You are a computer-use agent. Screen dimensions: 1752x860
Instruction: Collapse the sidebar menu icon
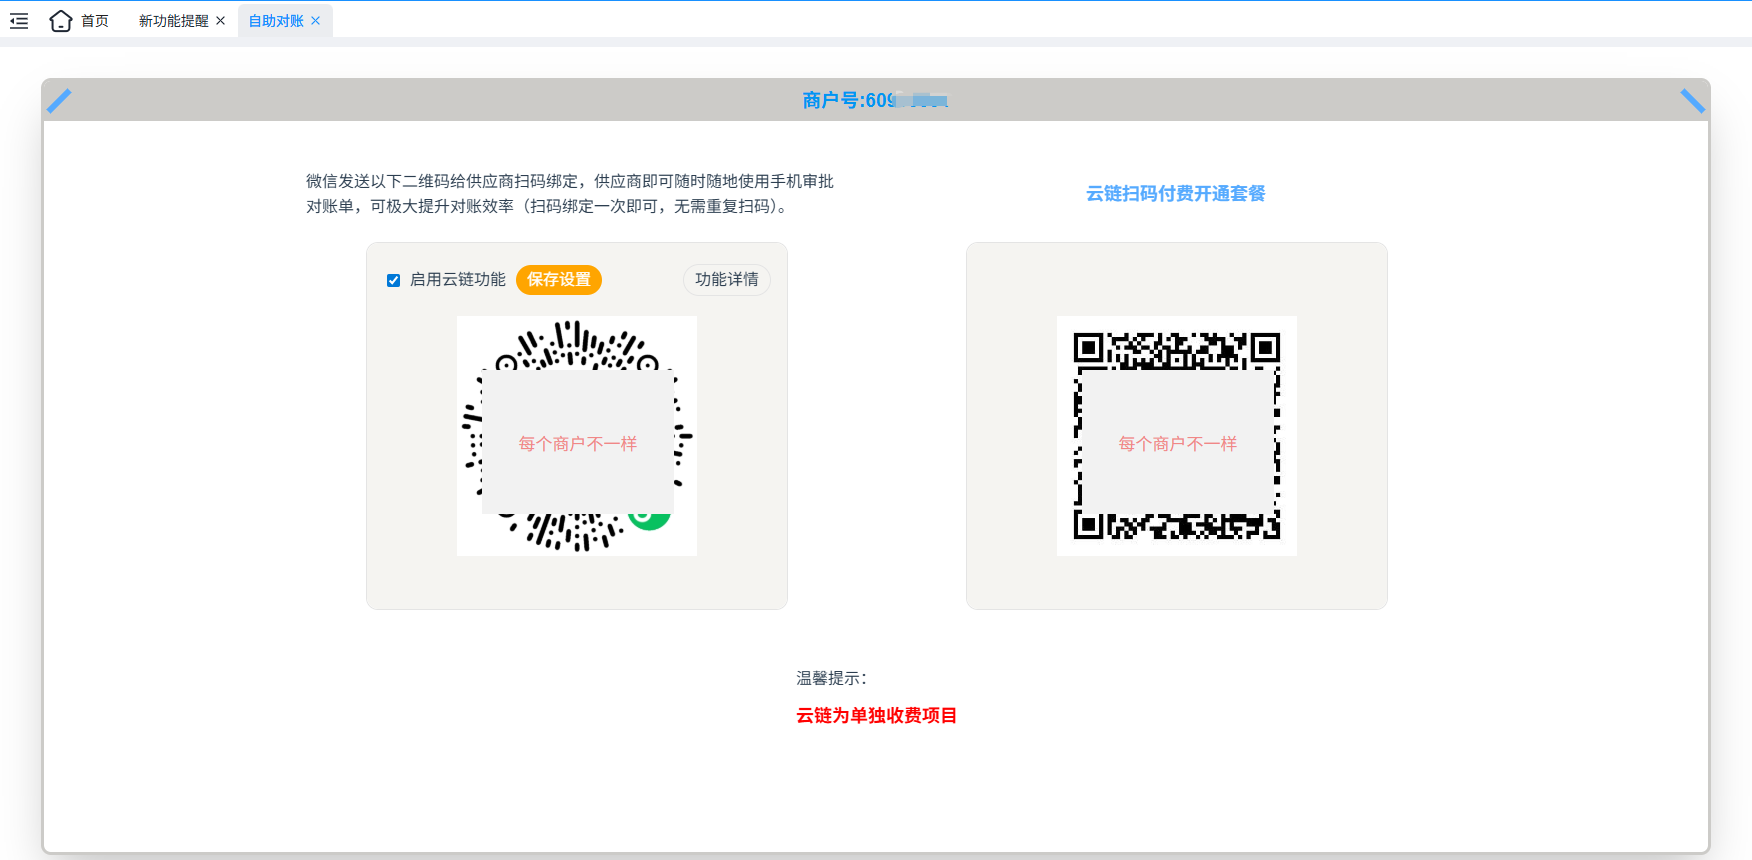[x=19, y=21]
